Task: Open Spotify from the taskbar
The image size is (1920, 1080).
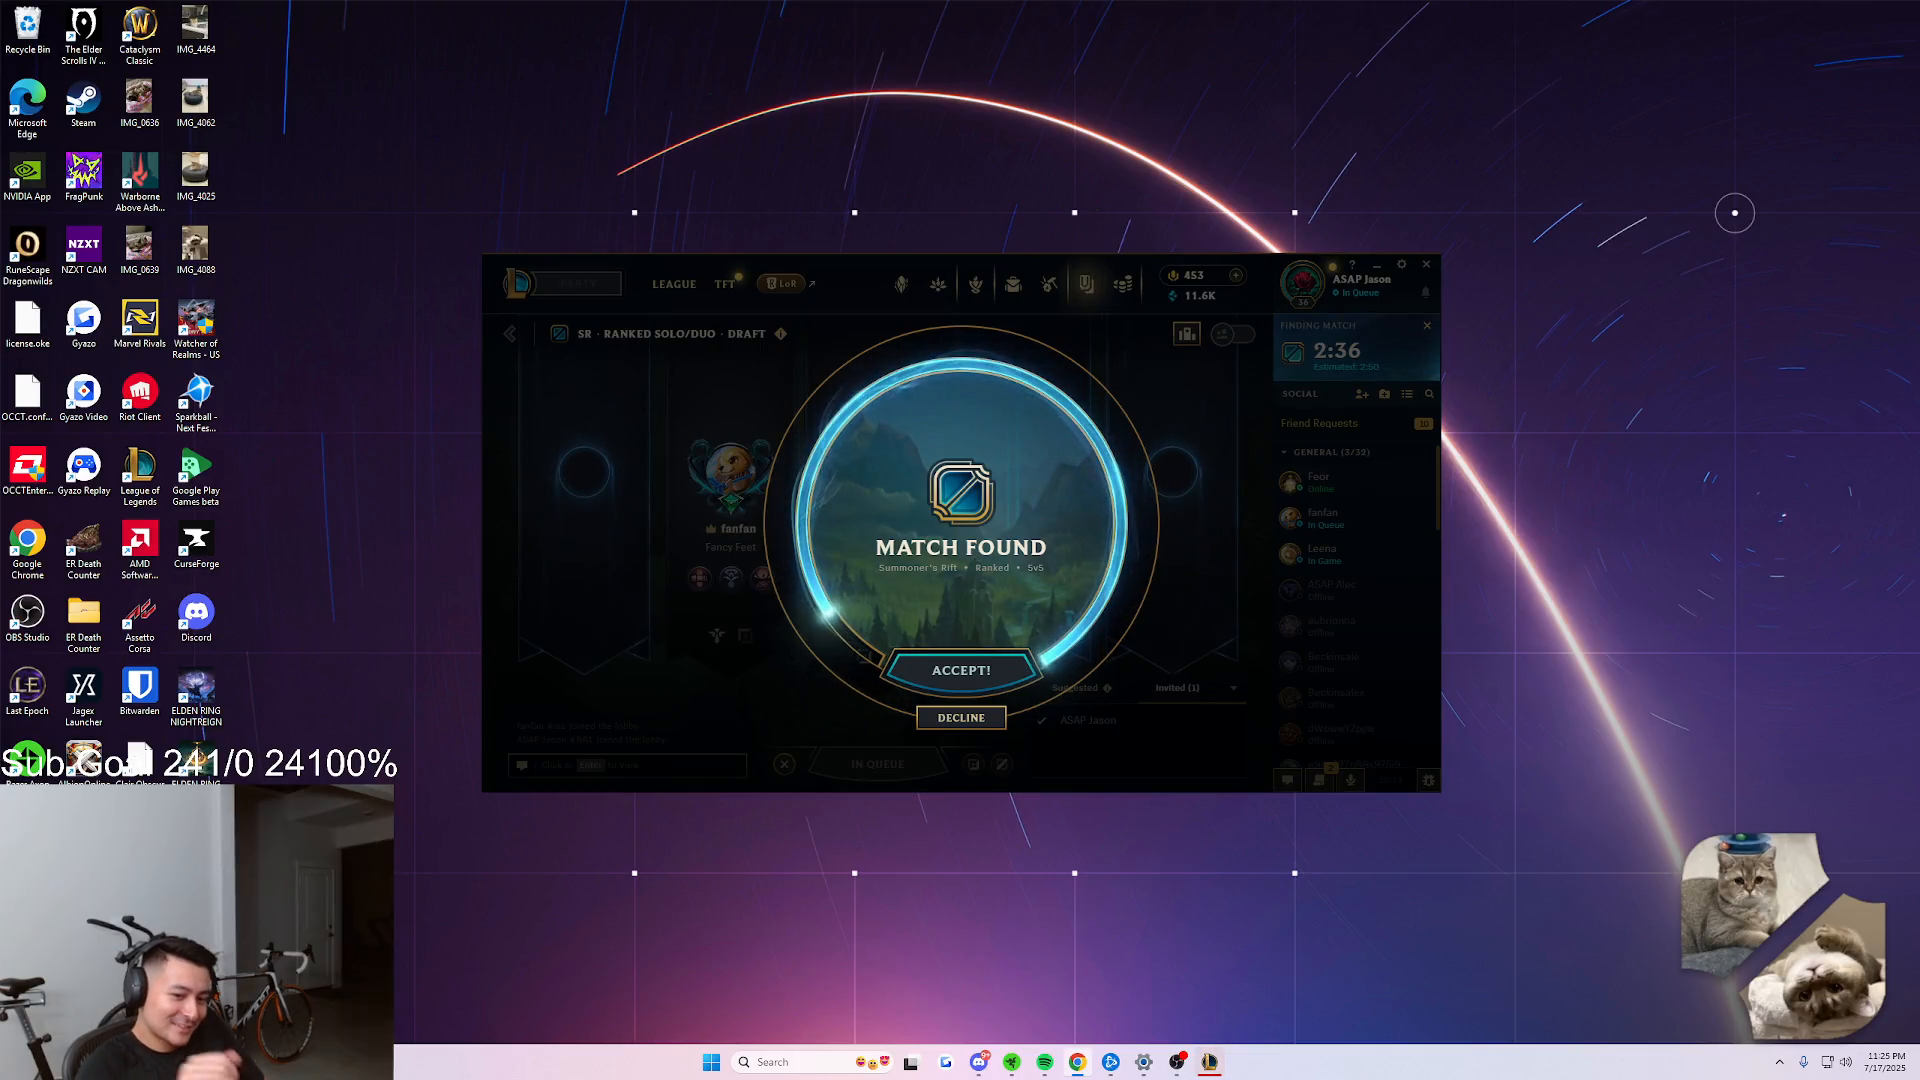Action: point(1044,1062)
